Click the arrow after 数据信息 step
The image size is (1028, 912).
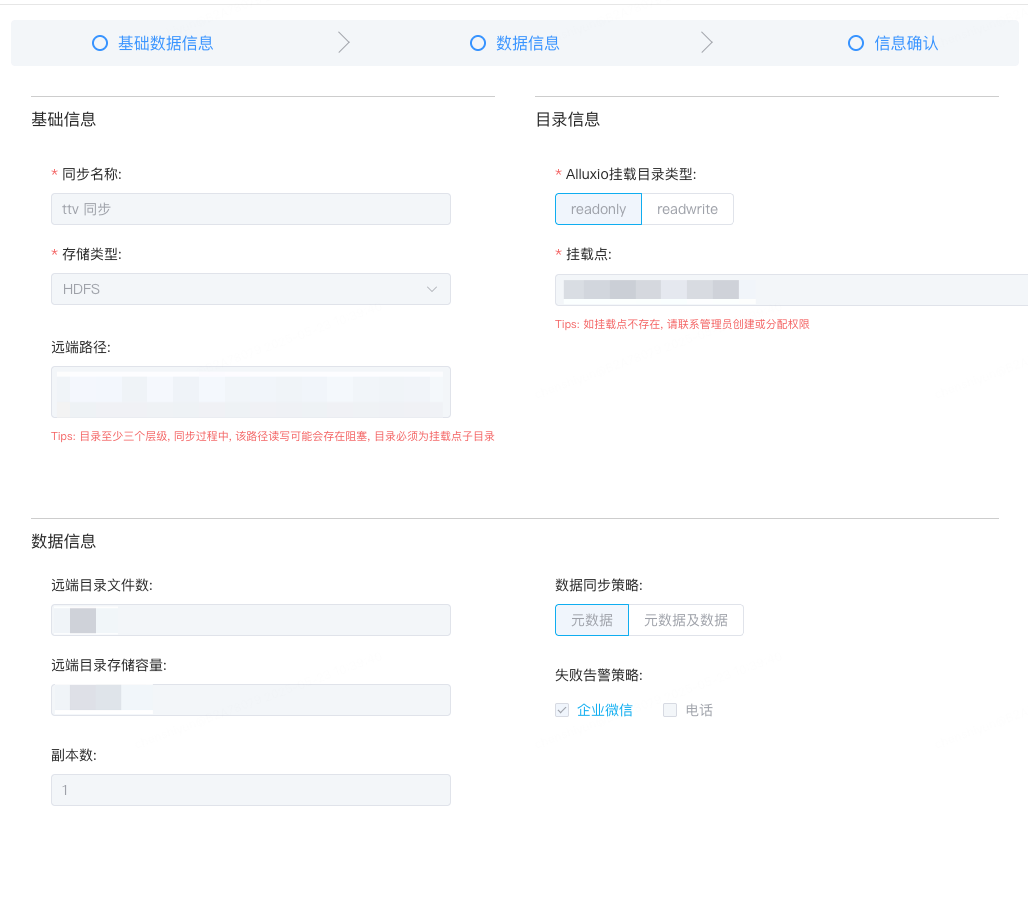(x=707, y=43)
